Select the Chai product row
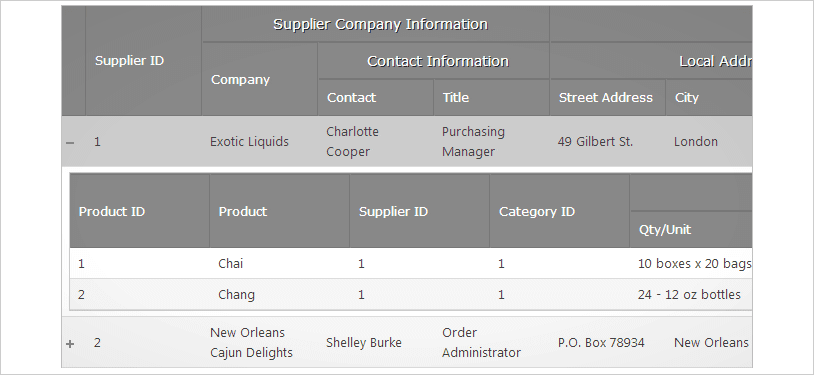Viewport: 814px width, 375px height. (411, 263)
